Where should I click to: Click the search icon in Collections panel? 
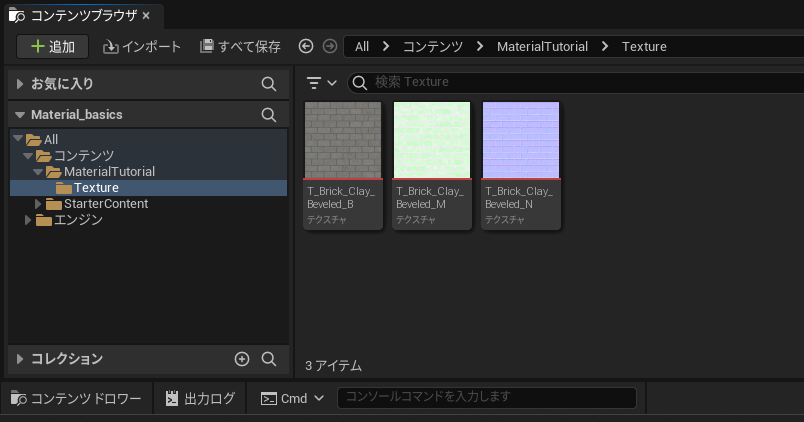pos(268,359)
